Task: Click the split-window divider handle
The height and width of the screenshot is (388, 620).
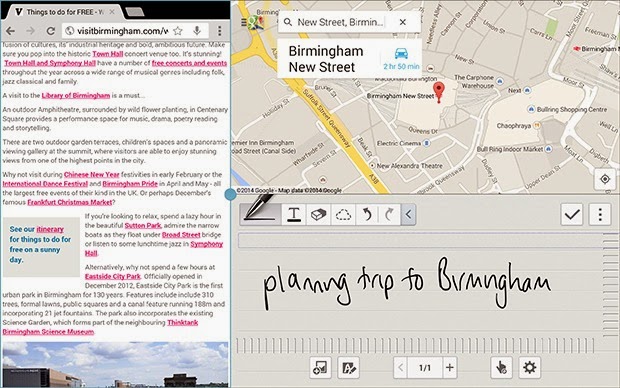Action: (231, 194)
